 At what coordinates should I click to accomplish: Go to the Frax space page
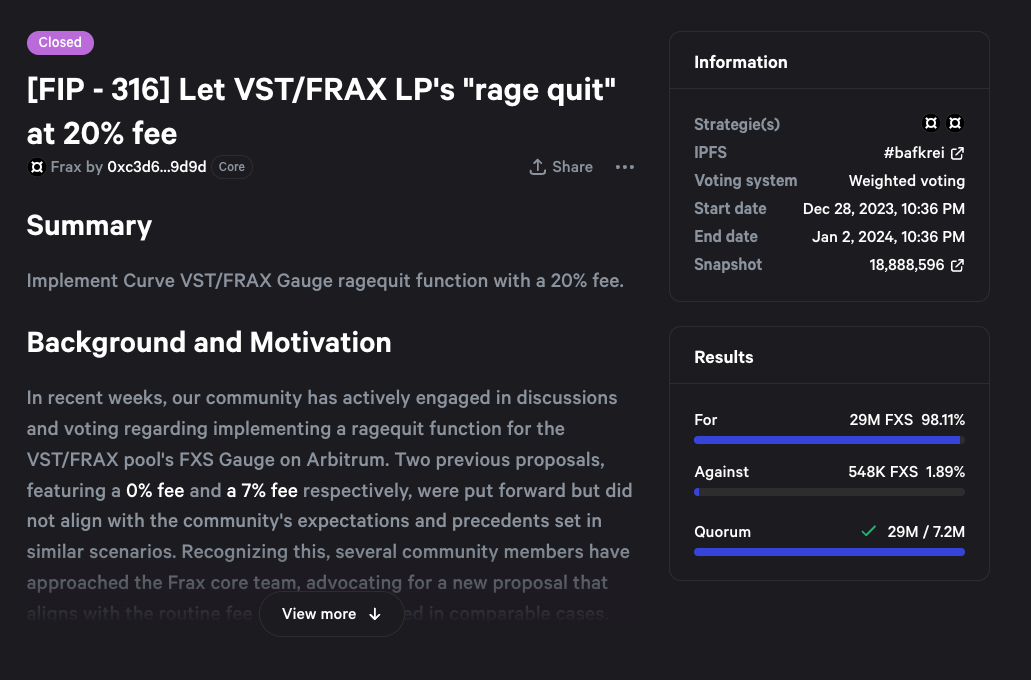[66, 167]
